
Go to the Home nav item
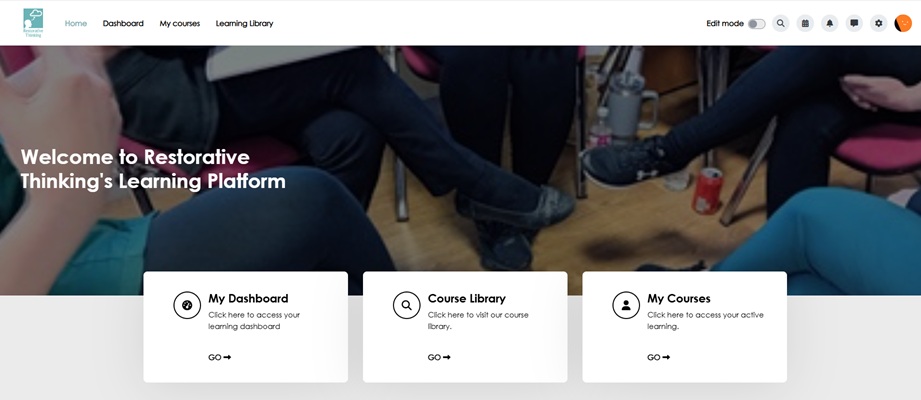(x=76, y=23)
